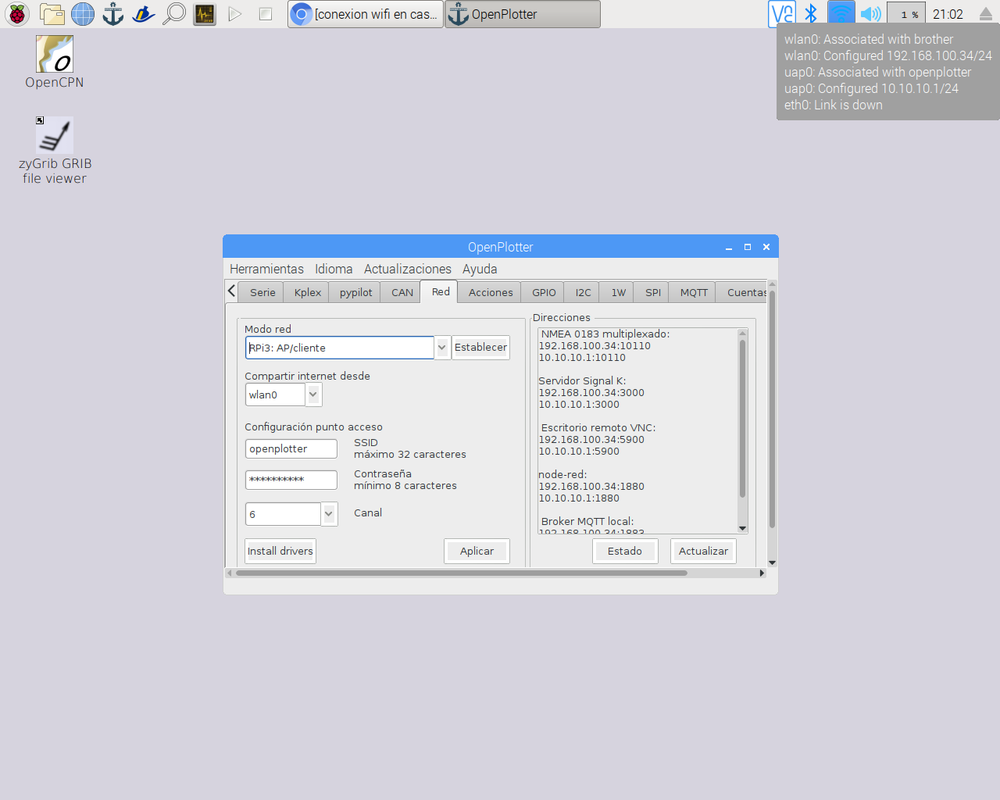Launch the web browser globe icon
The height and width of the screenshot is (800, 1000).
coord(82,14)
